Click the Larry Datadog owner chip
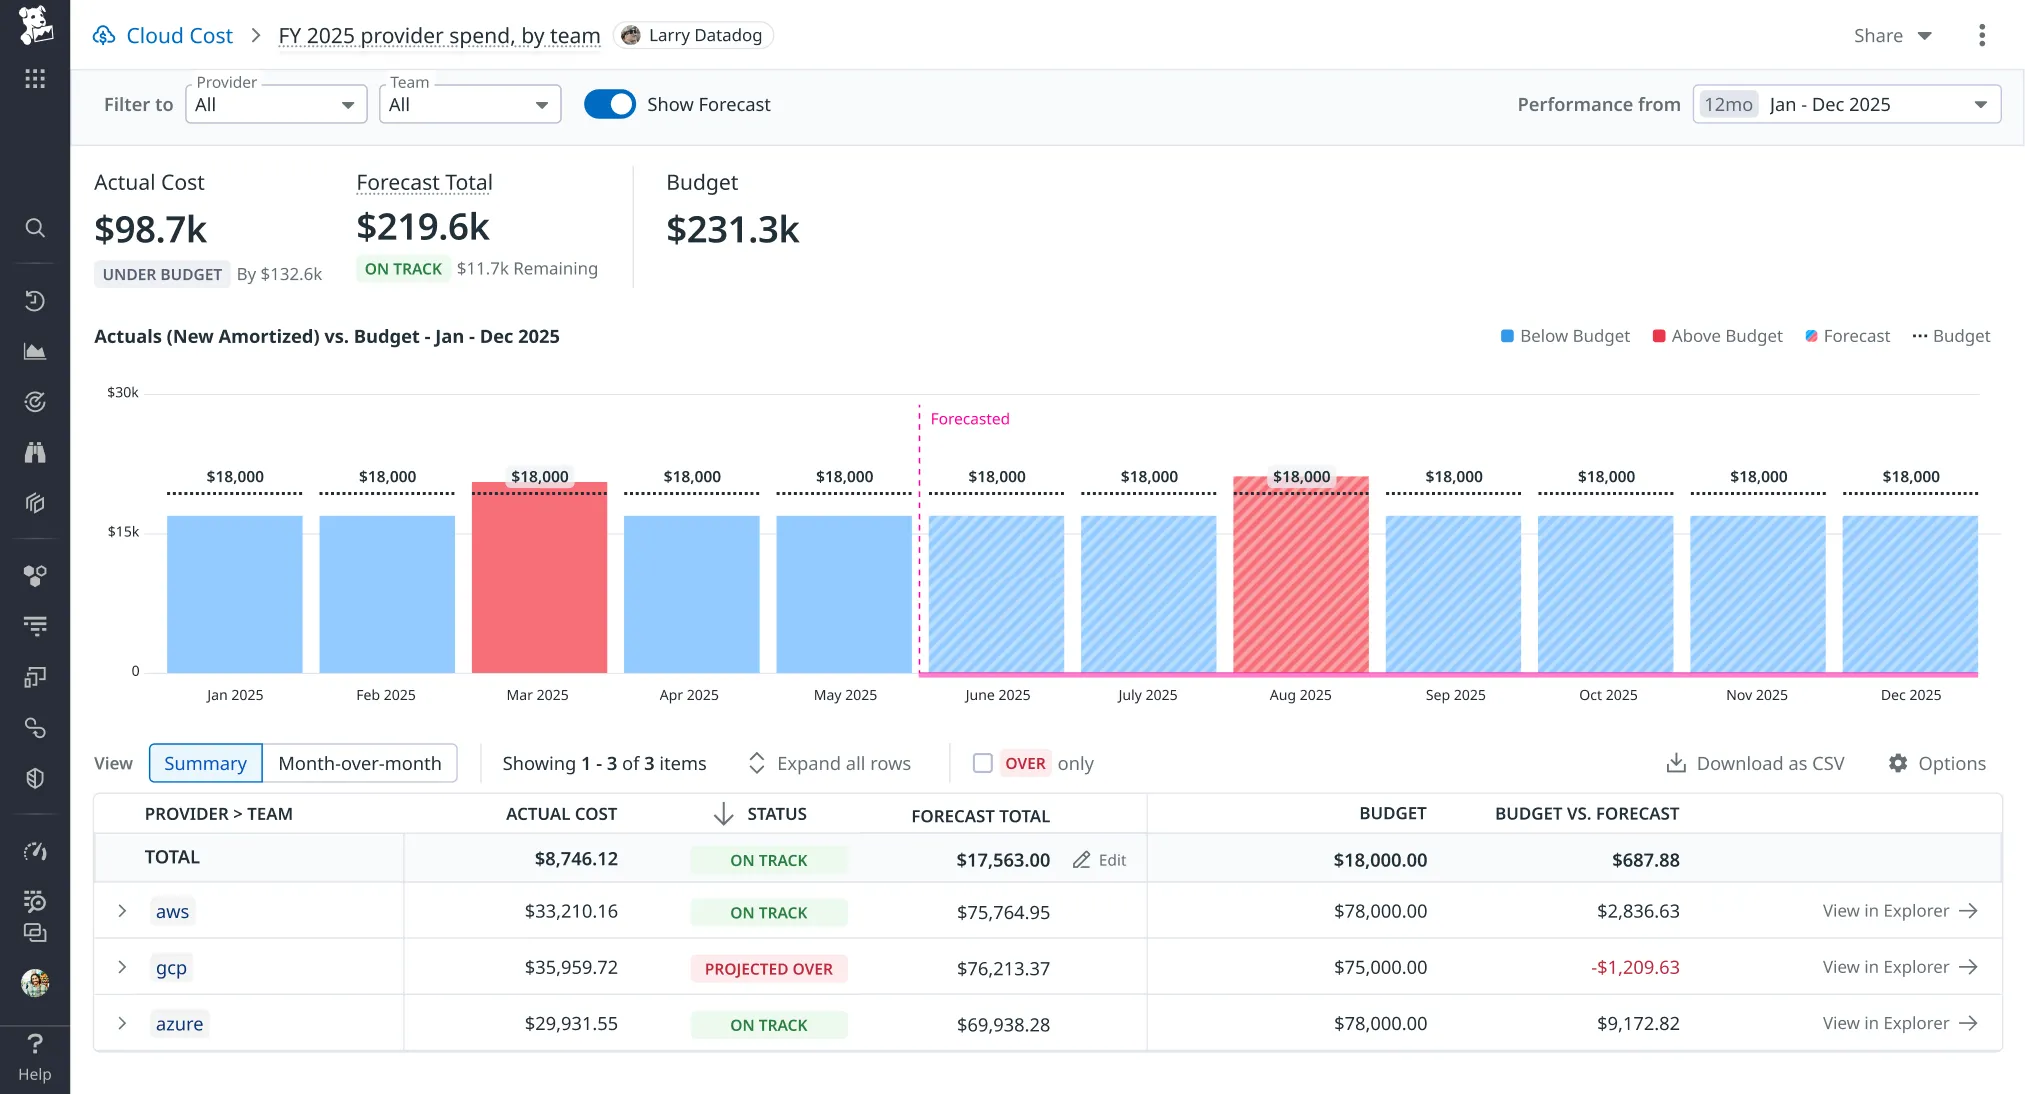2025x1094 pixels. pos(693,36)
